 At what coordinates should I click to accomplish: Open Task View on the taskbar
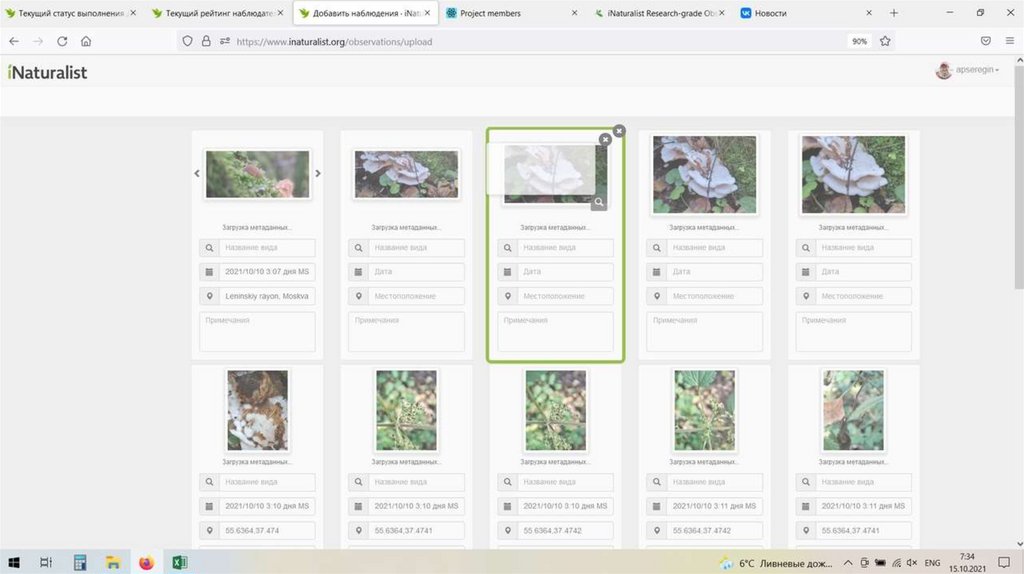click(x=46, y=562)
